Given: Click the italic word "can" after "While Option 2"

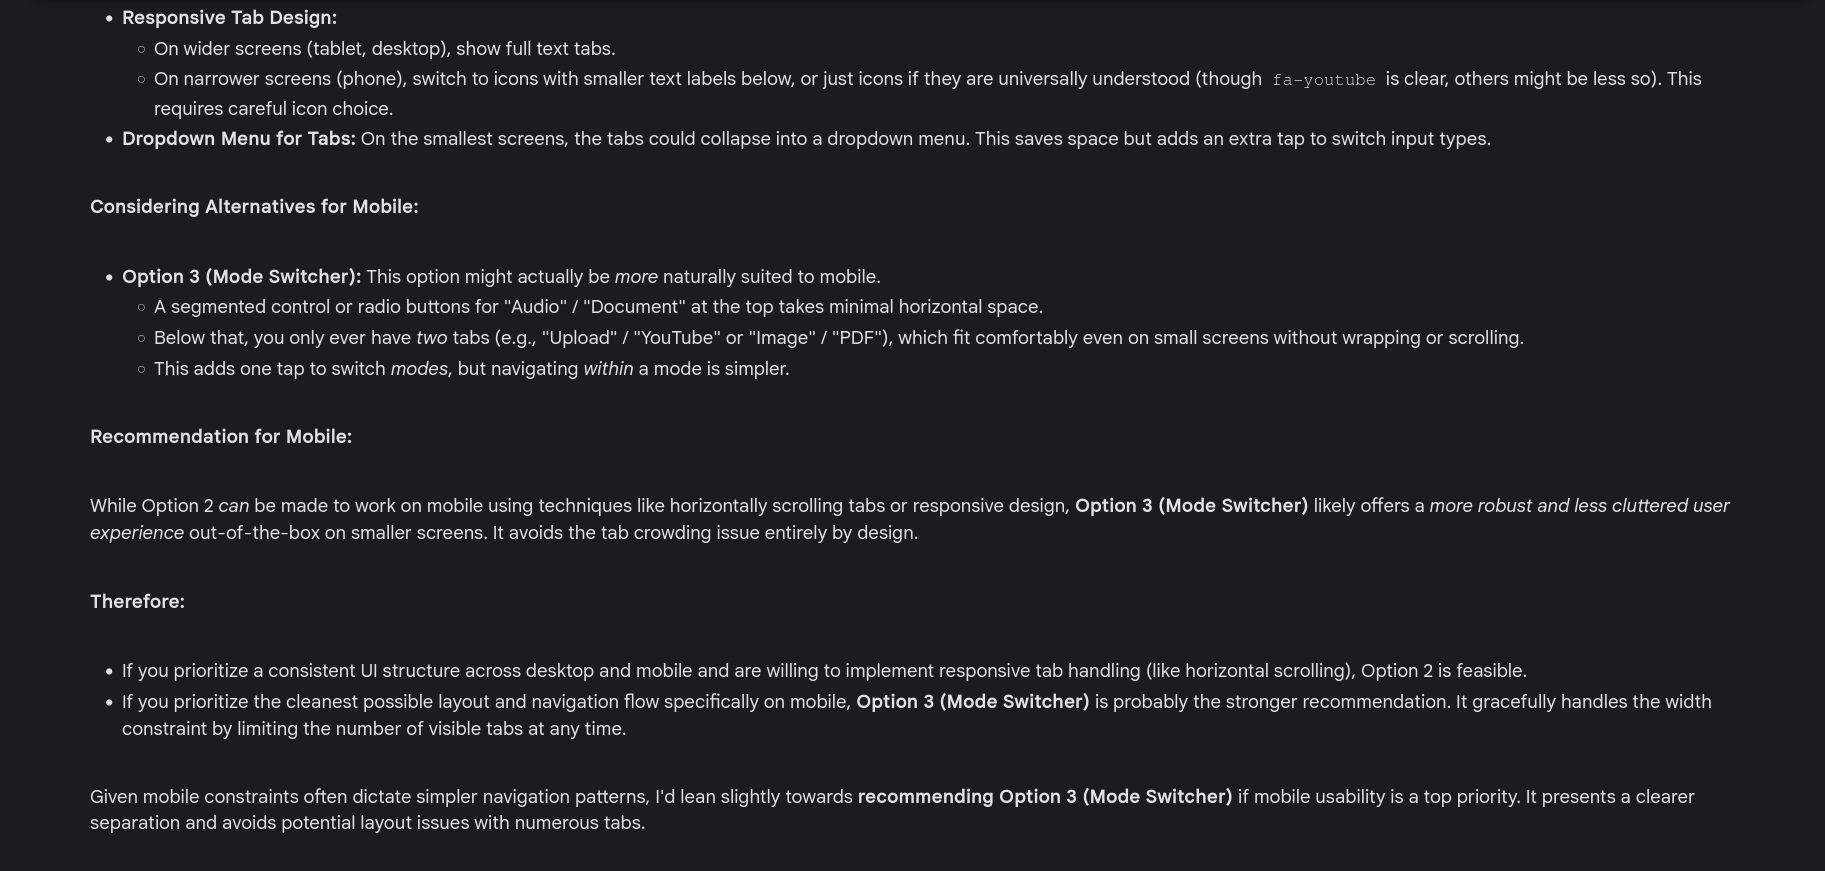Looking at the screenshot, I should pyautogui.click(x=233, y=506).
